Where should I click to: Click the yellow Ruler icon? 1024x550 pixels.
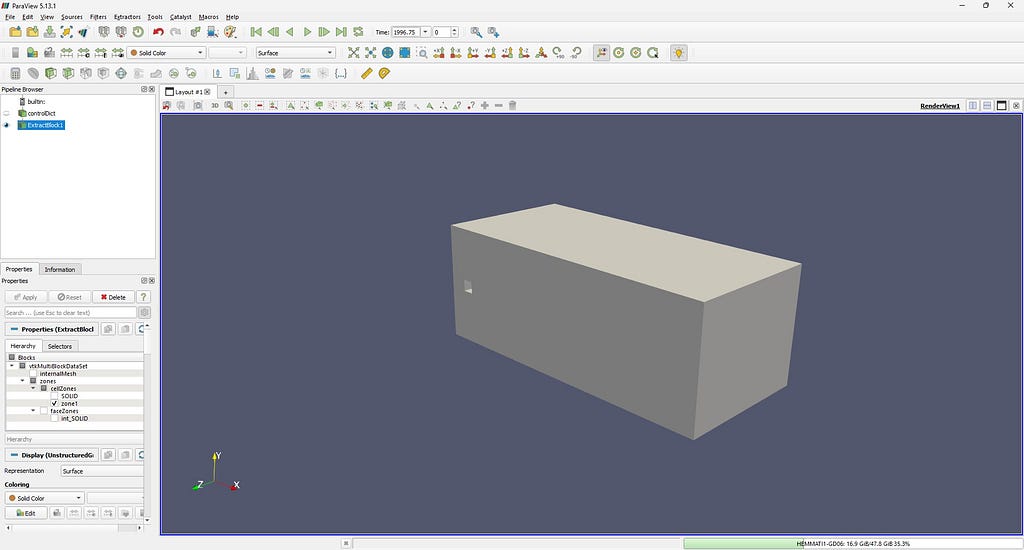pyautogui.click(x=366, y=73)
